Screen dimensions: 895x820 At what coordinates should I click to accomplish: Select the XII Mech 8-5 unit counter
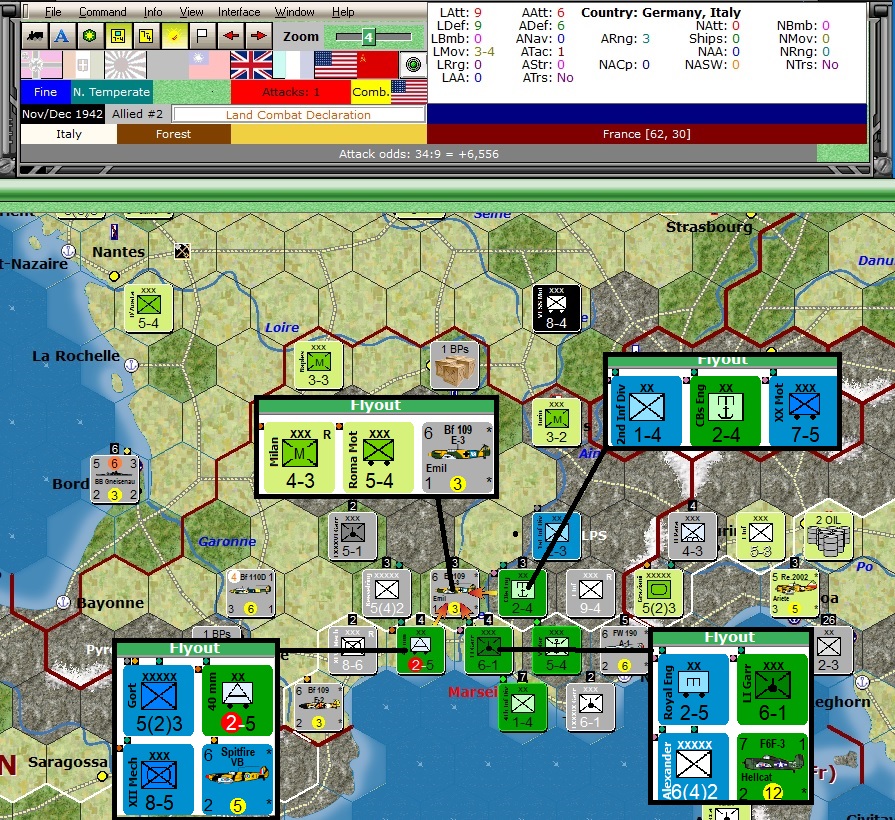[158, 778]
